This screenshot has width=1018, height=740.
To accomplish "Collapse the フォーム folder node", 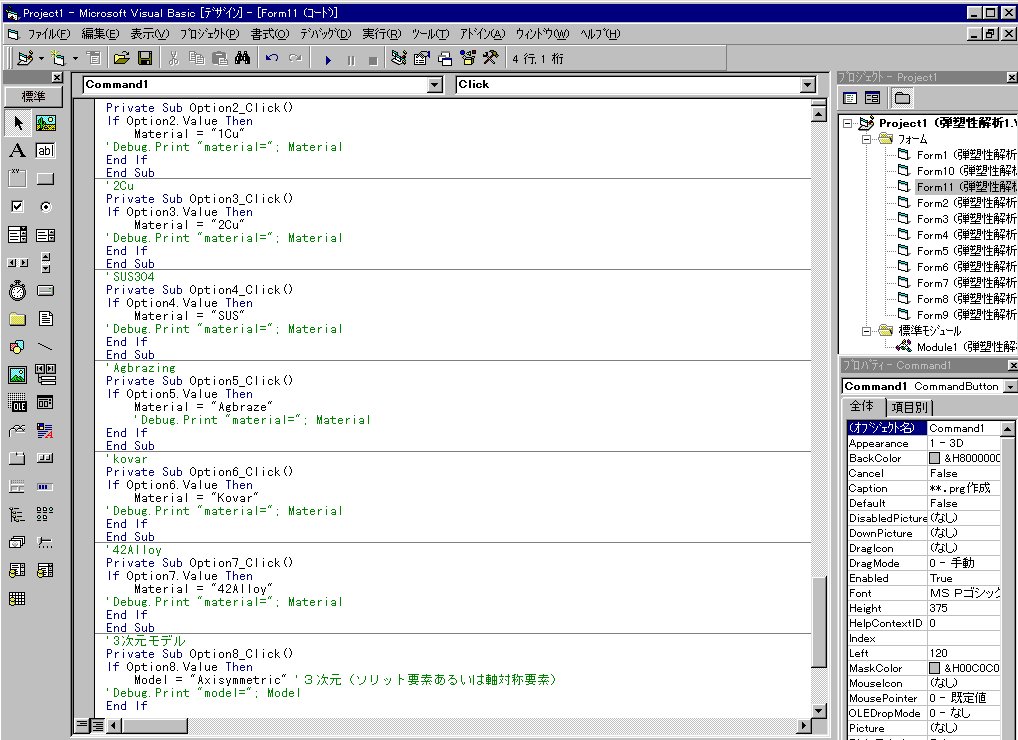I will coord(867,139).
